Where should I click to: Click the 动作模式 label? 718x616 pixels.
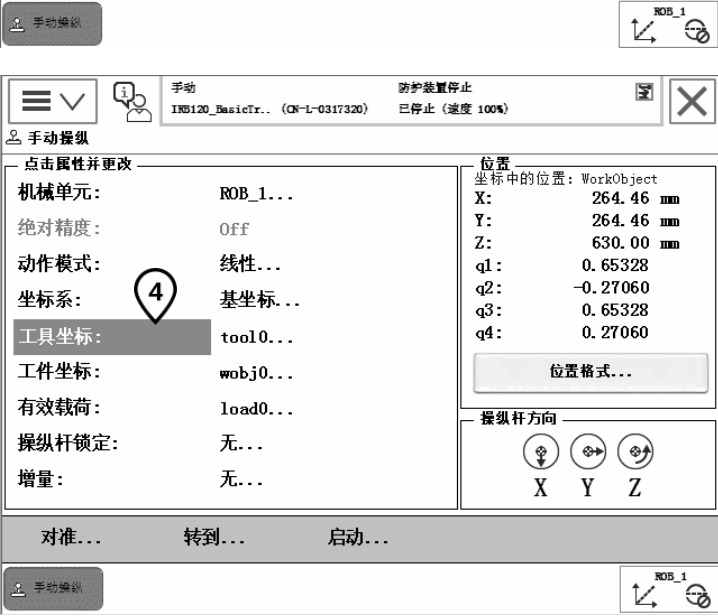[x=59, y=264]
